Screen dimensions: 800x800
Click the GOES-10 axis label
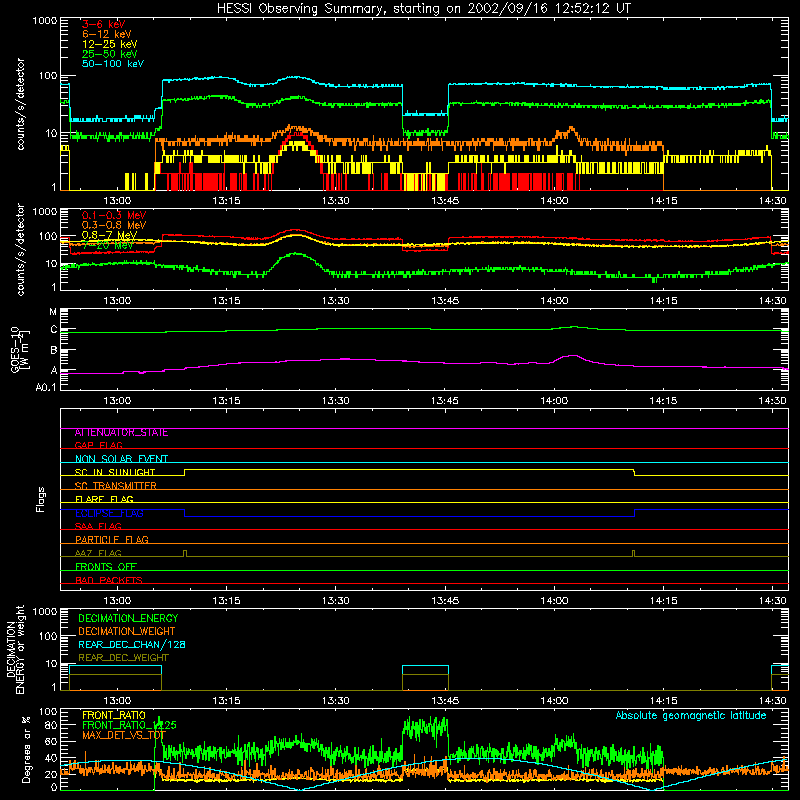coord(14,349)
